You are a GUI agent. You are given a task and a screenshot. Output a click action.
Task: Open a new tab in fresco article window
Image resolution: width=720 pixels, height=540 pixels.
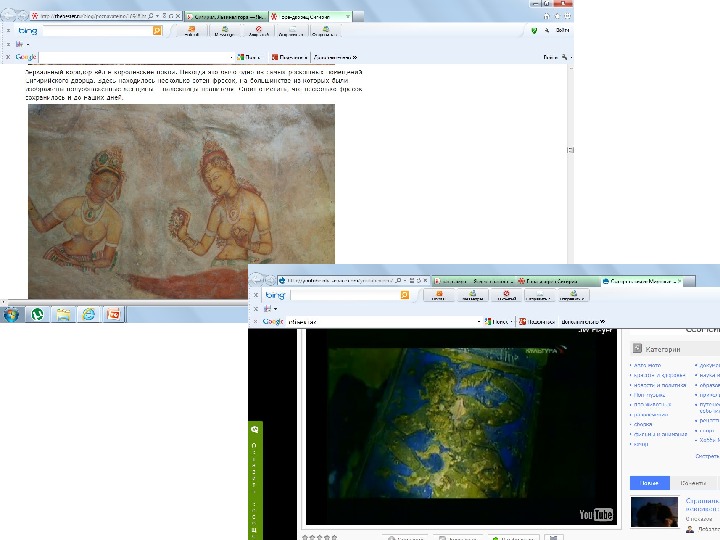pyautogui.click(x=358, y=17)
